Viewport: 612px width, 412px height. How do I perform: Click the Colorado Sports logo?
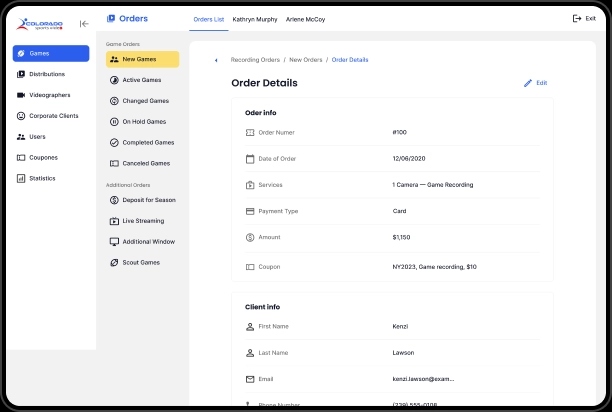[x=35, y=23]
